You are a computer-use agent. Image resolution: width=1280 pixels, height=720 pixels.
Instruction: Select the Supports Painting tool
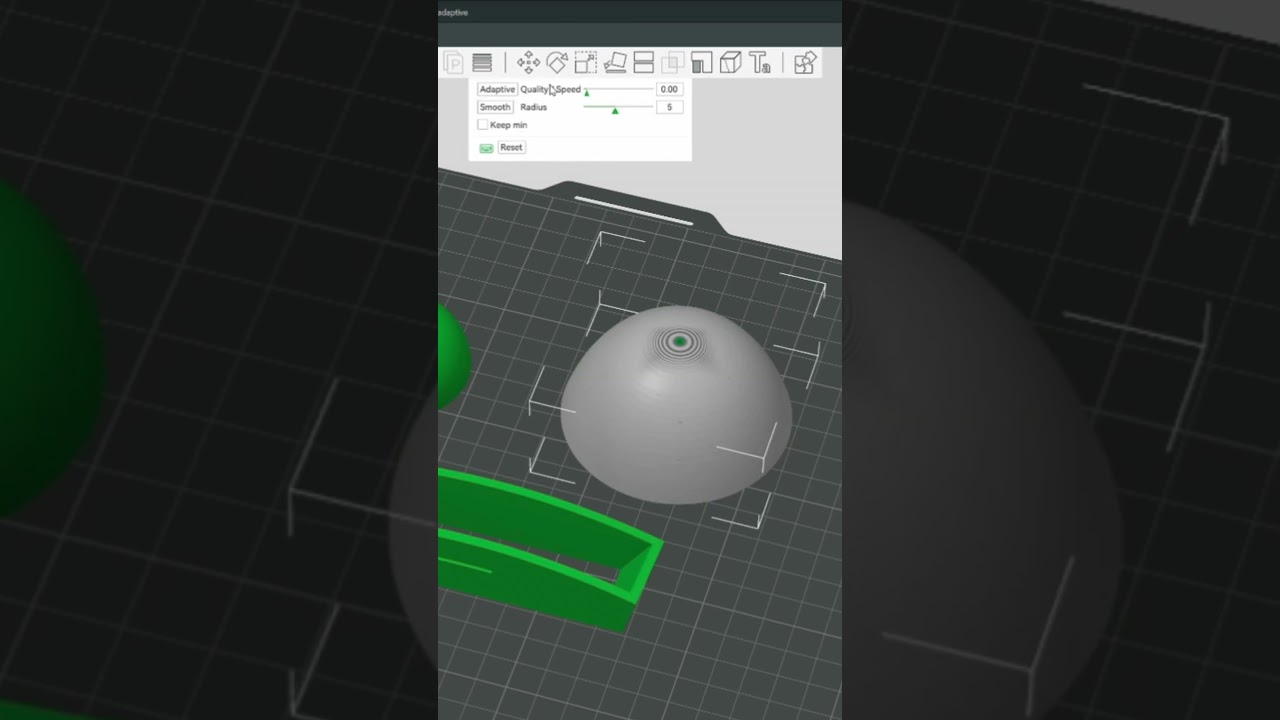[x=702, y=63]
